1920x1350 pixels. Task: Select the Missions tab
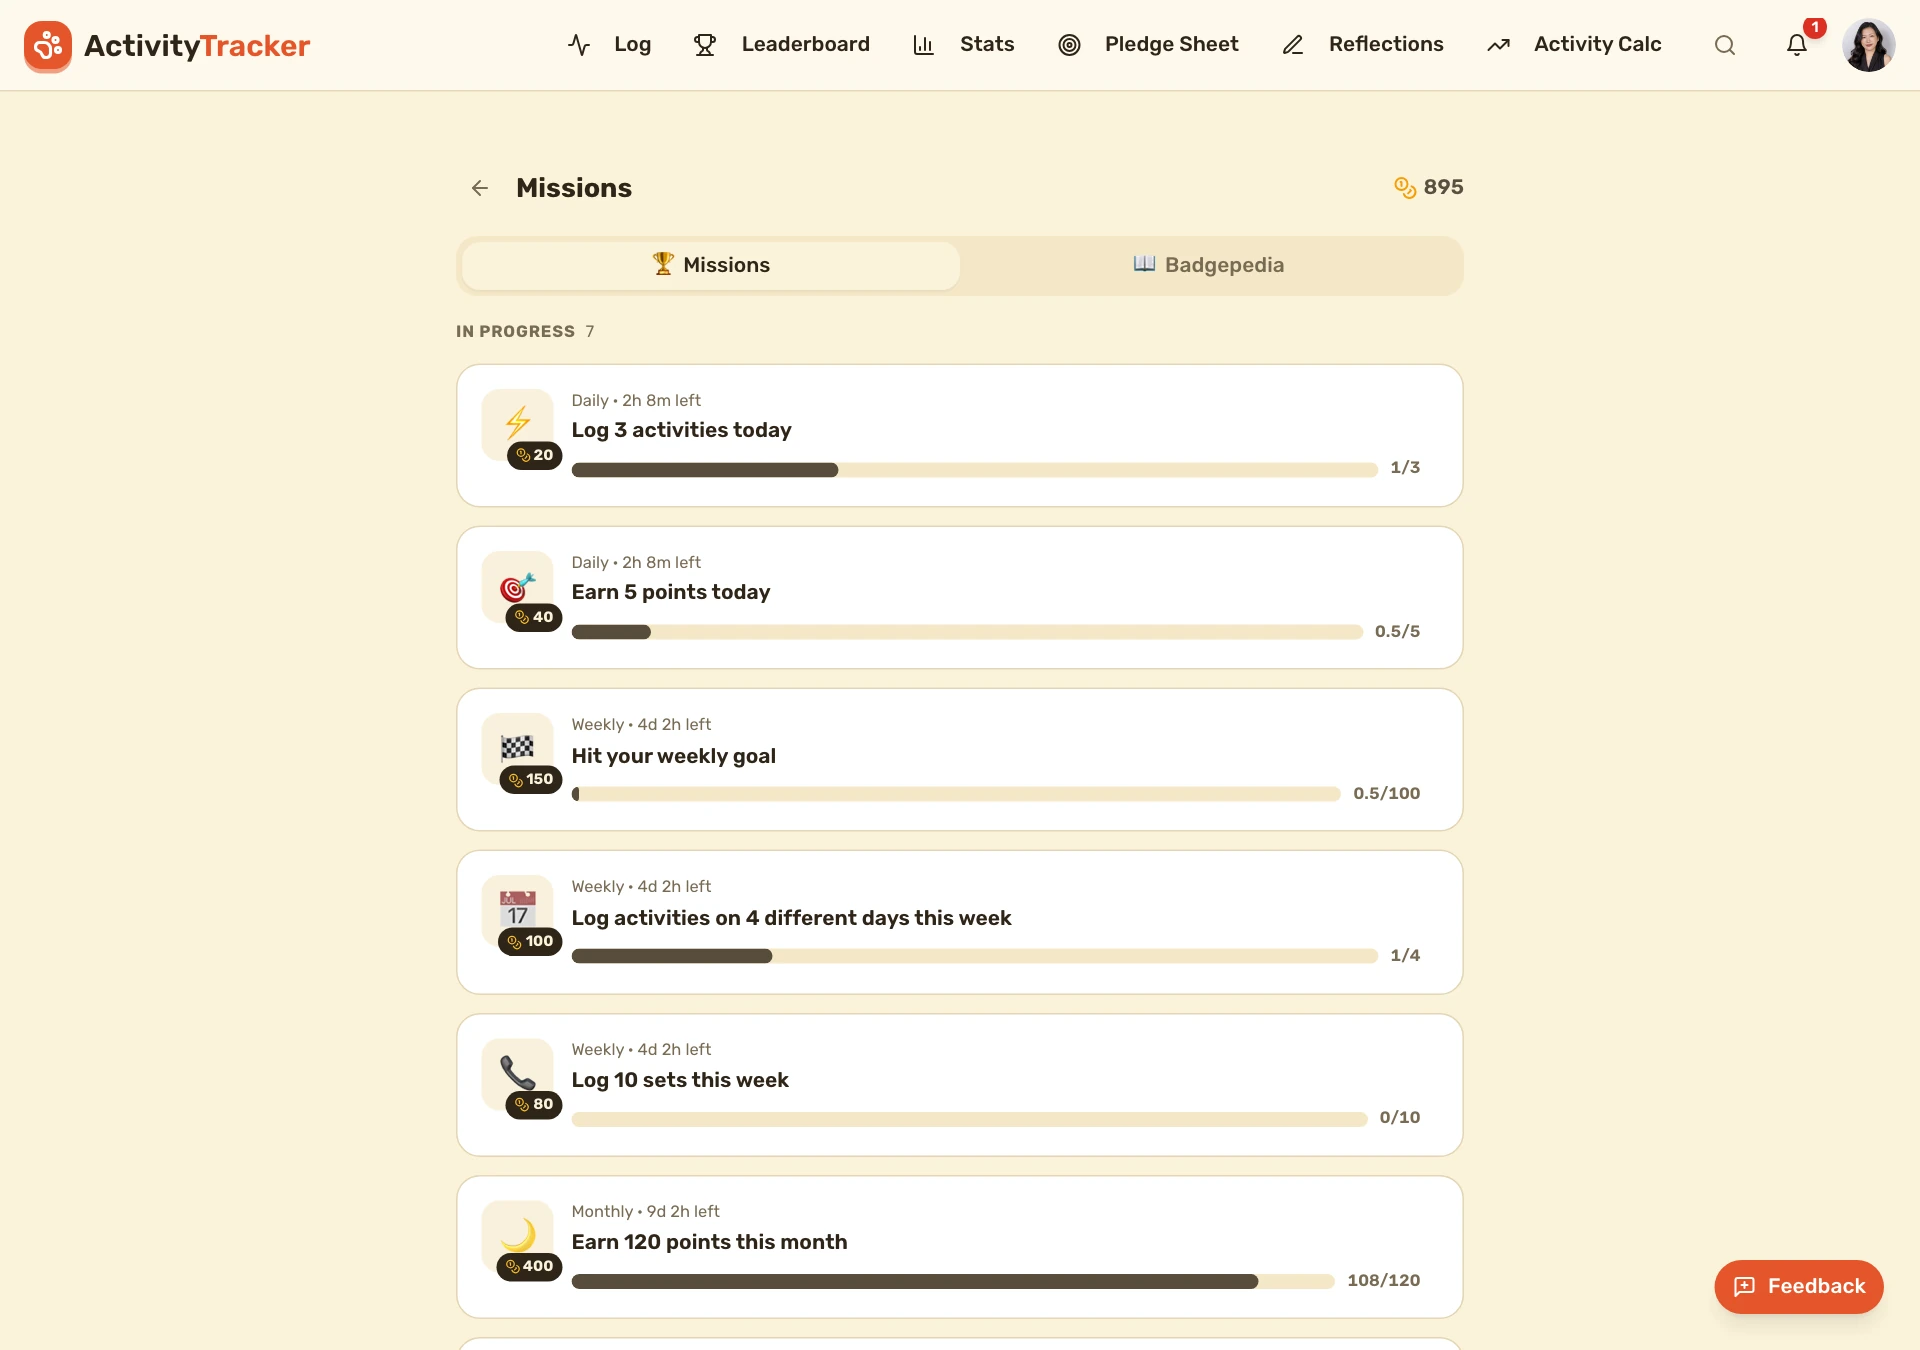point(711,265)
